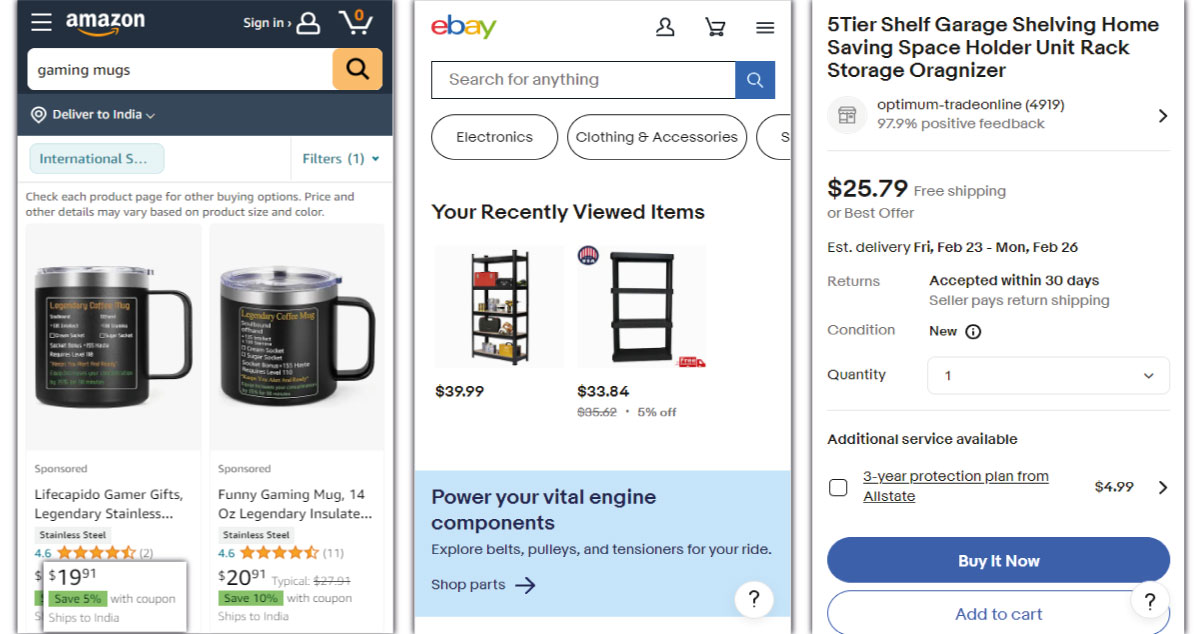Open the eBay shopping cart icon

point(715,27)
